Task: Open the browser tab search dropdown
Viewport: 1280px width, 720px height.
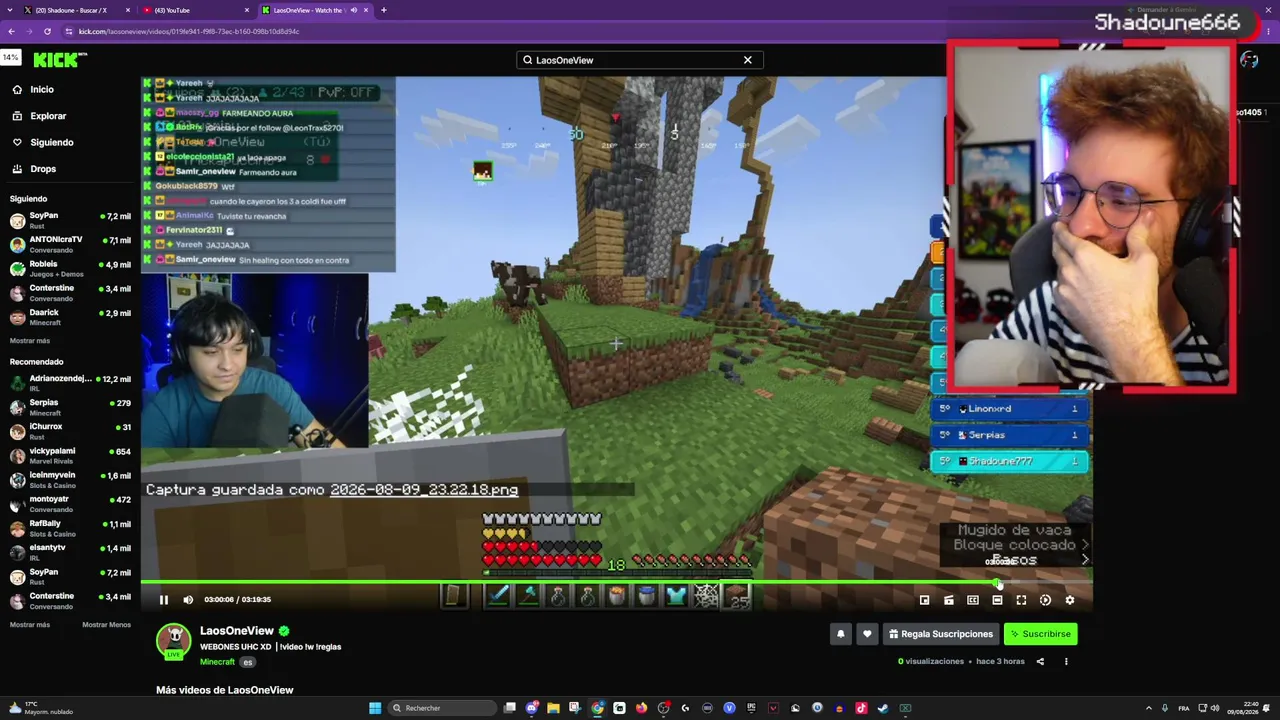Action: [10, 10]
